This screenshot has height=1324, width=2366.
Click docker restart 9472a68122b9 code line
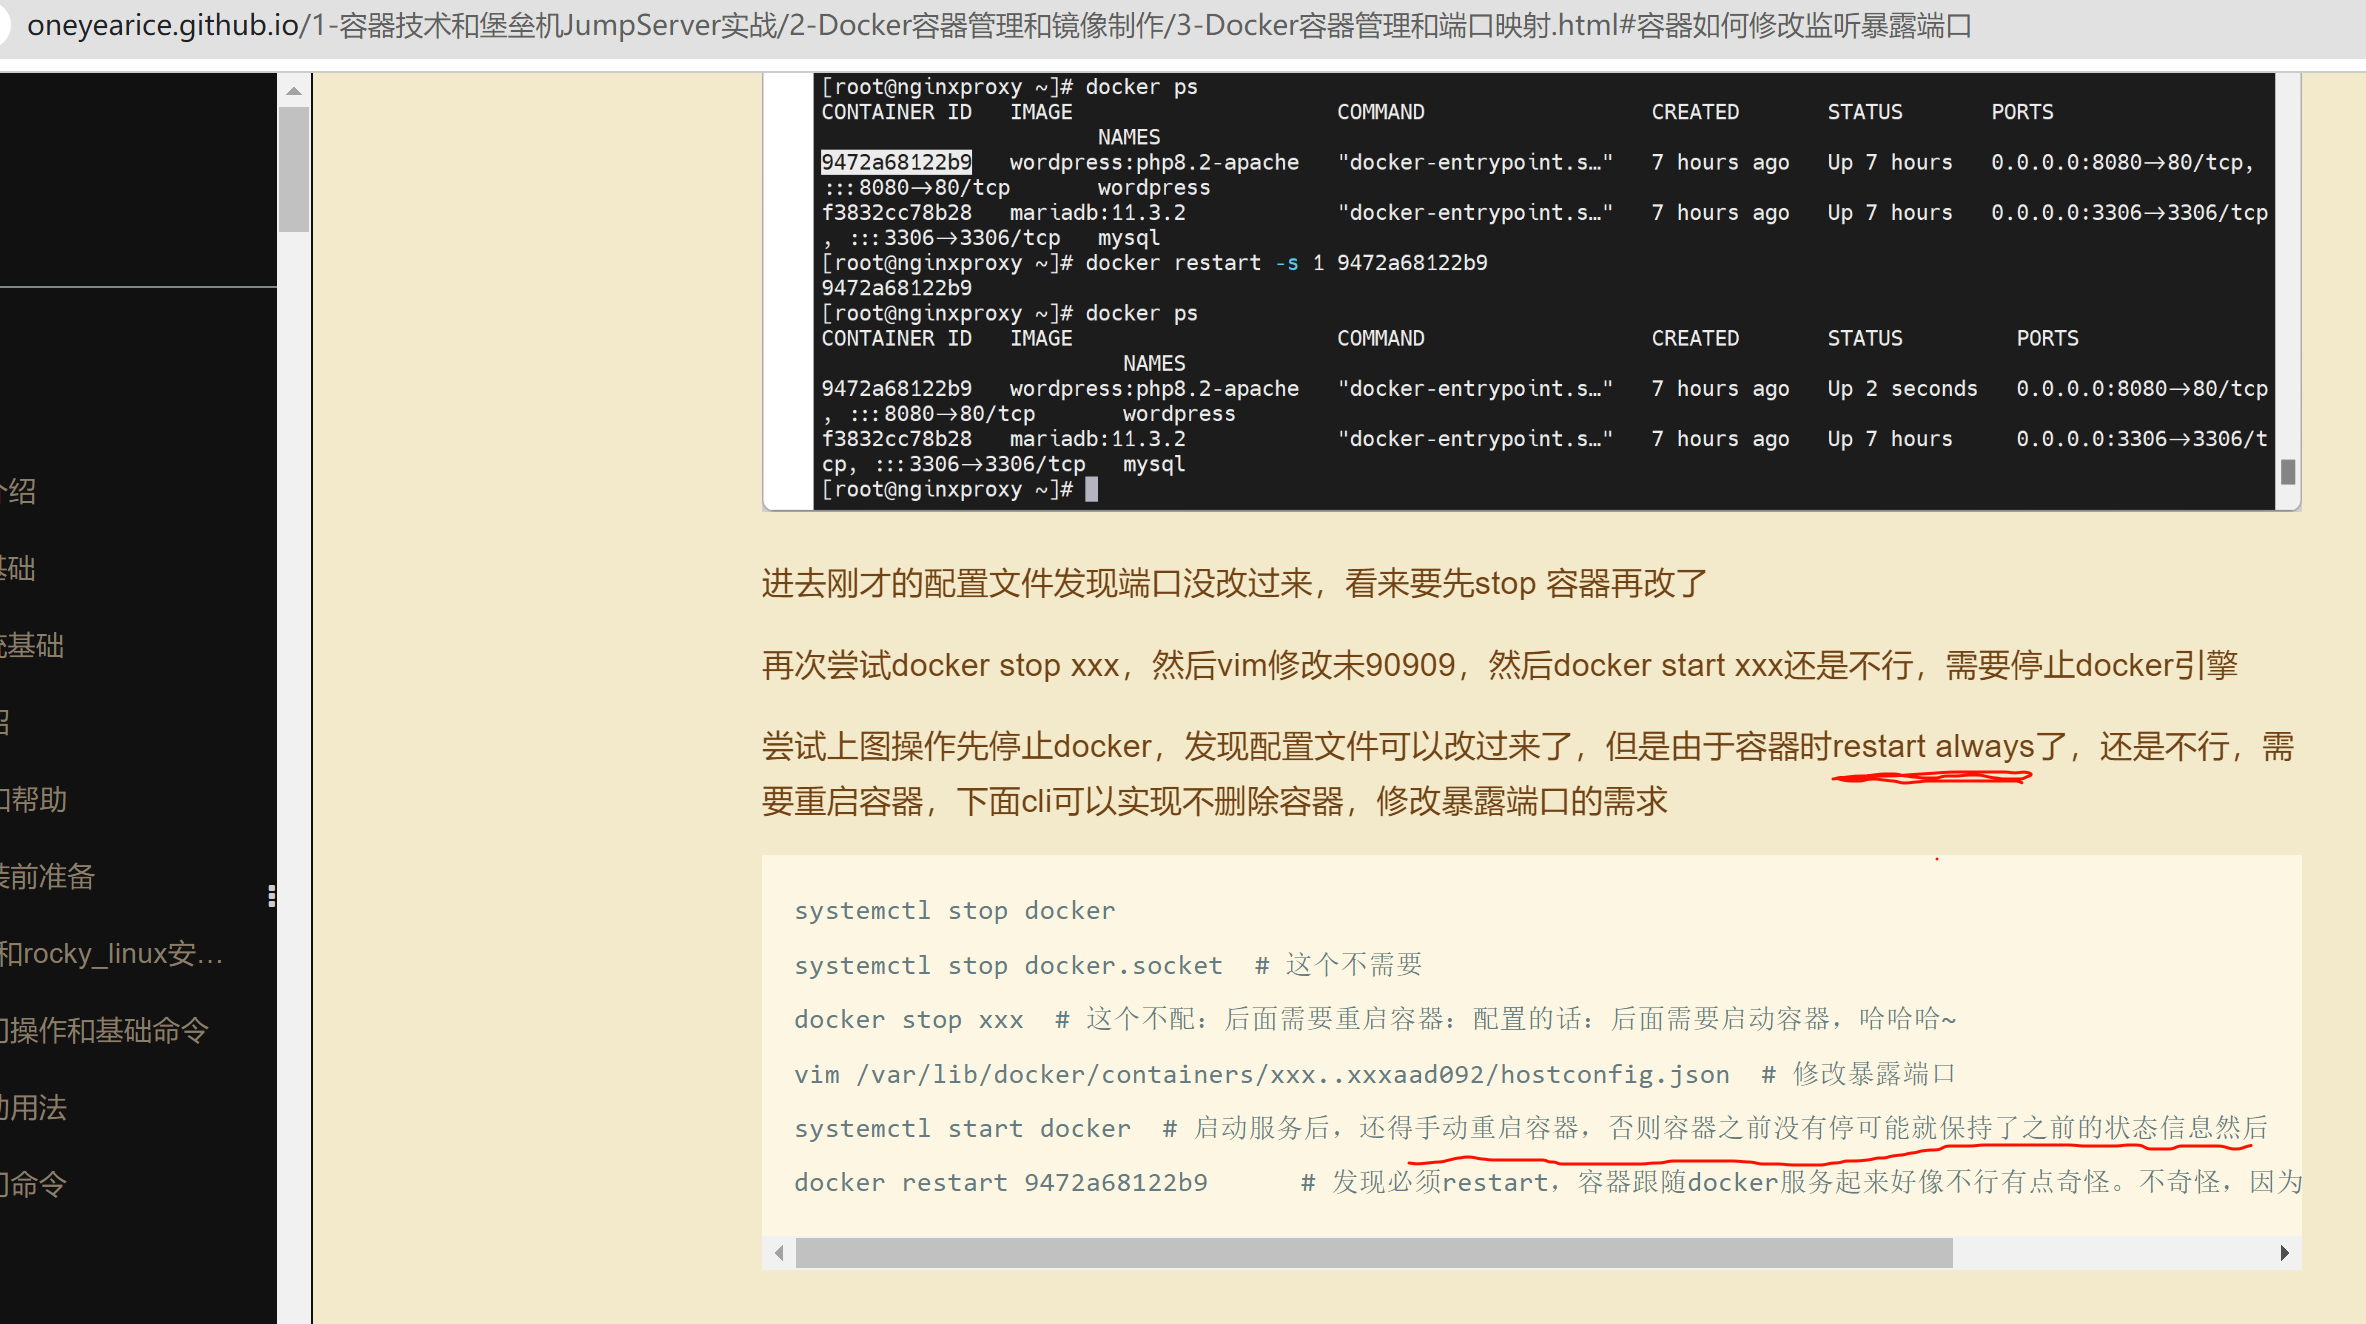click(x=1001, y=1182)
